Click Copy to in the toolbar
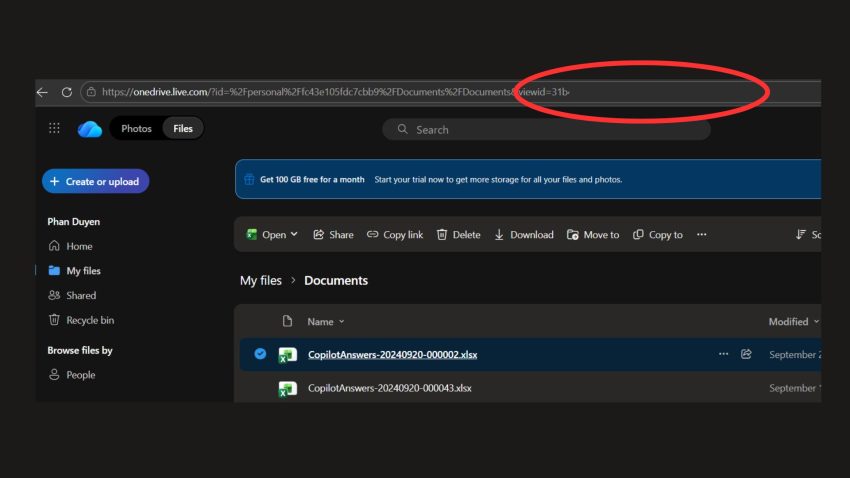Viewport: 850px width, 478px height. pyautogui.click(x=658, y=235)
